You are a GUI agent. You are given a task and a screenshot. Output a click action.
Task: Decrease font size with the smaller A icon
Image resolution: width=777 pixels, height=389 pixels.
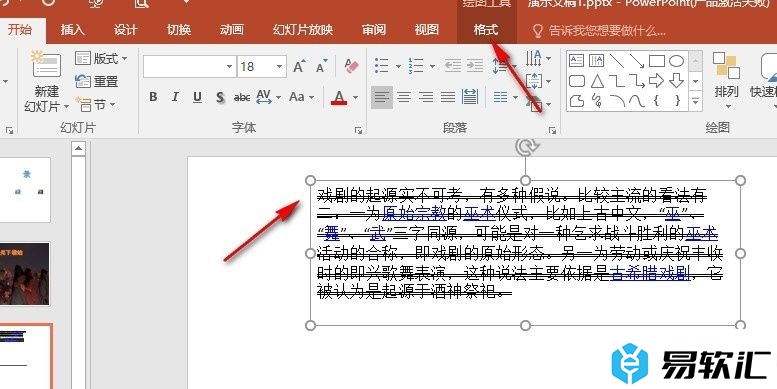pyautogui.click(x=322, y=66)
